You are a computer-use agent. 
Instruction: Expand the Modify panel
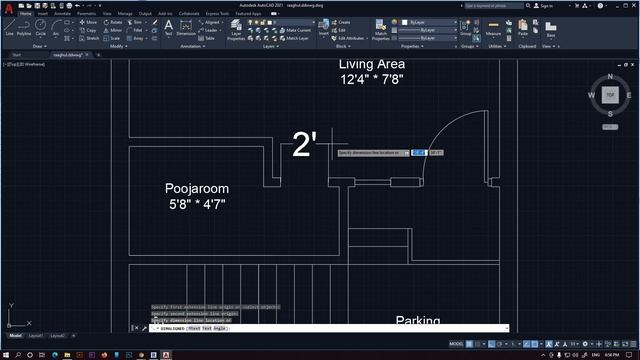point(119,46)
